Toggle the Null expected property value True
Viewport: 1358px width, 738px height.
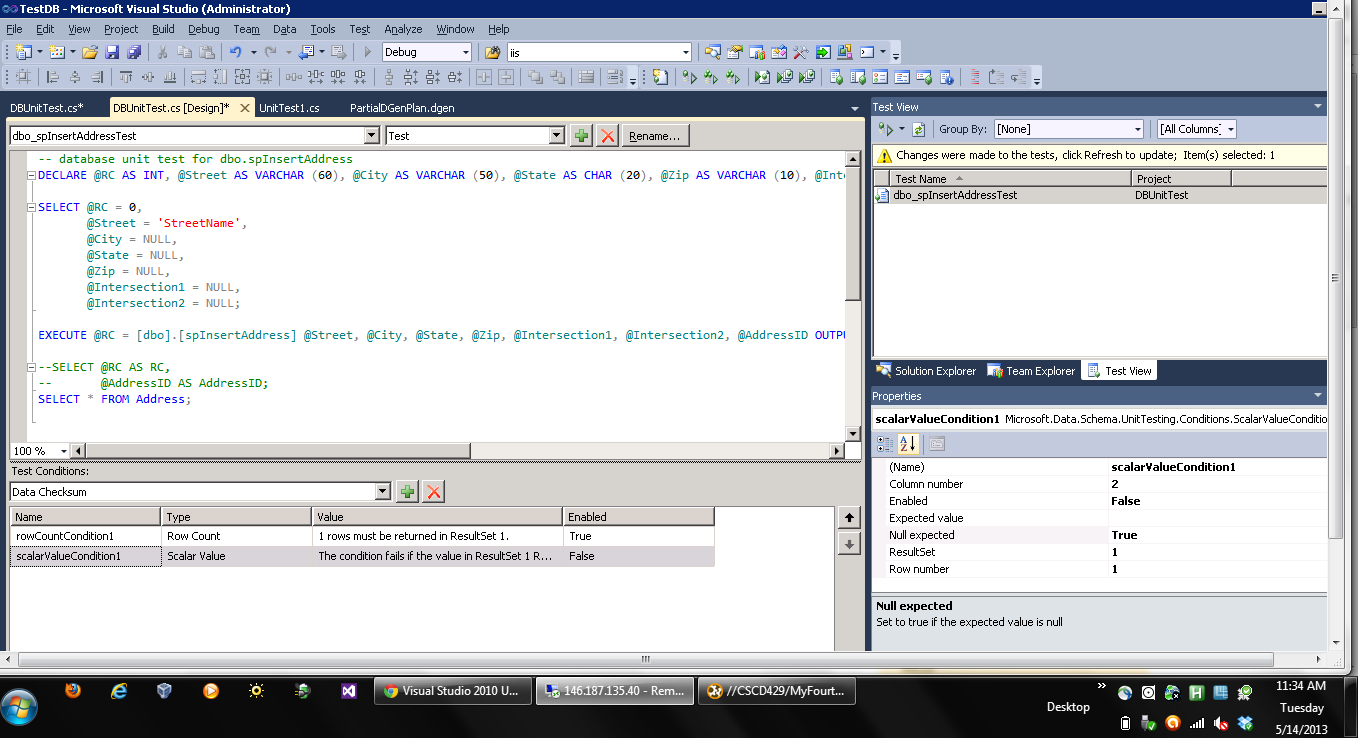pos(1124,535)
